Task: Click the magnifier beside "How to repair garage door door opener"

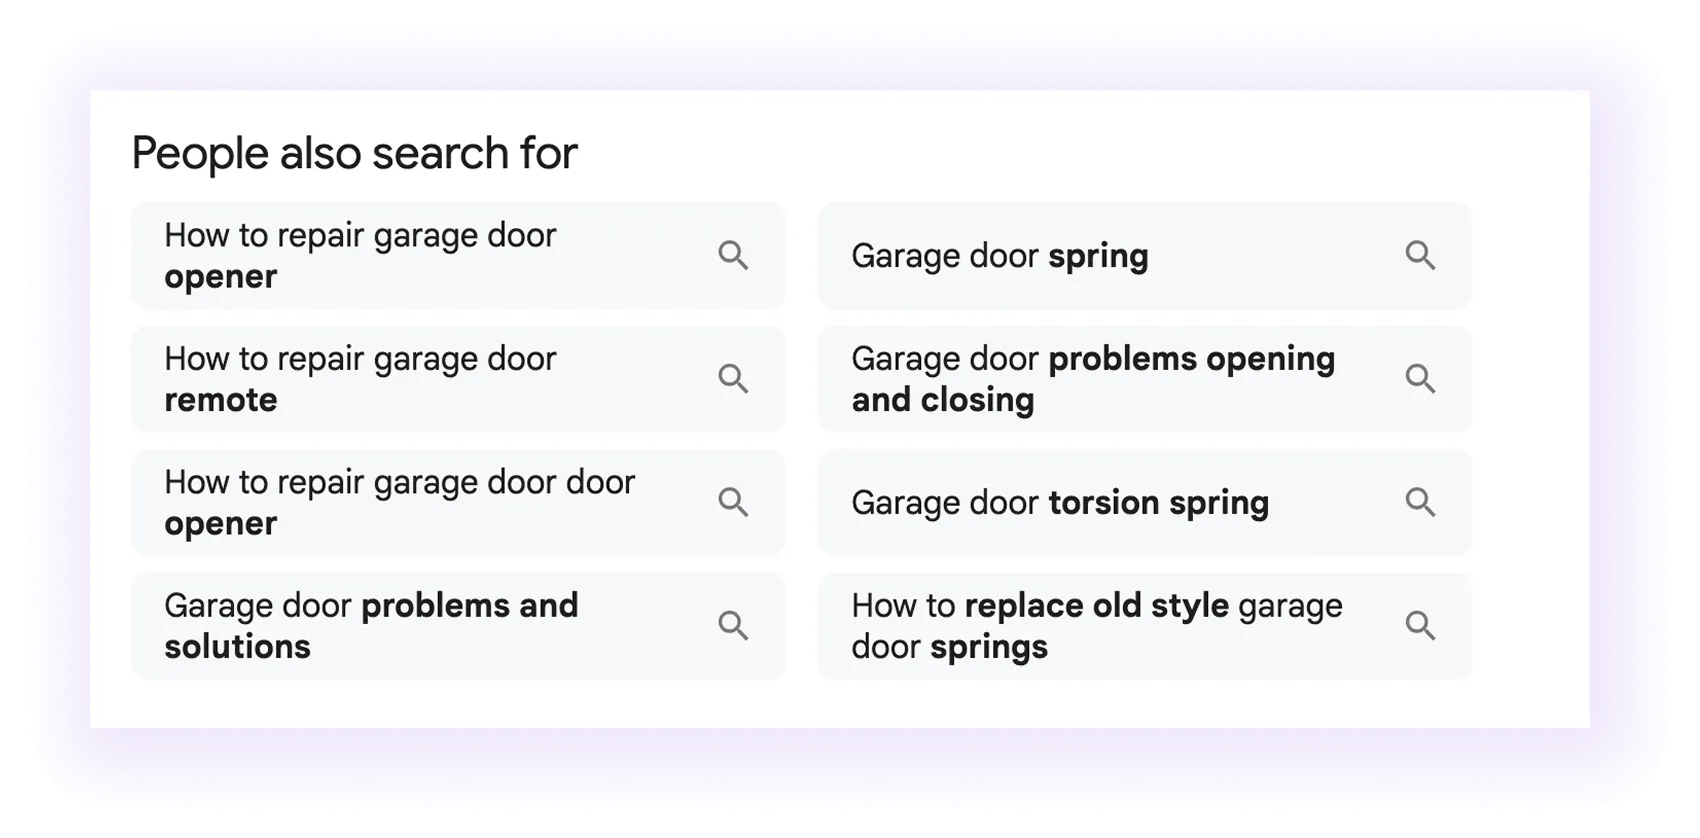Action: click(x=733, y=503)
